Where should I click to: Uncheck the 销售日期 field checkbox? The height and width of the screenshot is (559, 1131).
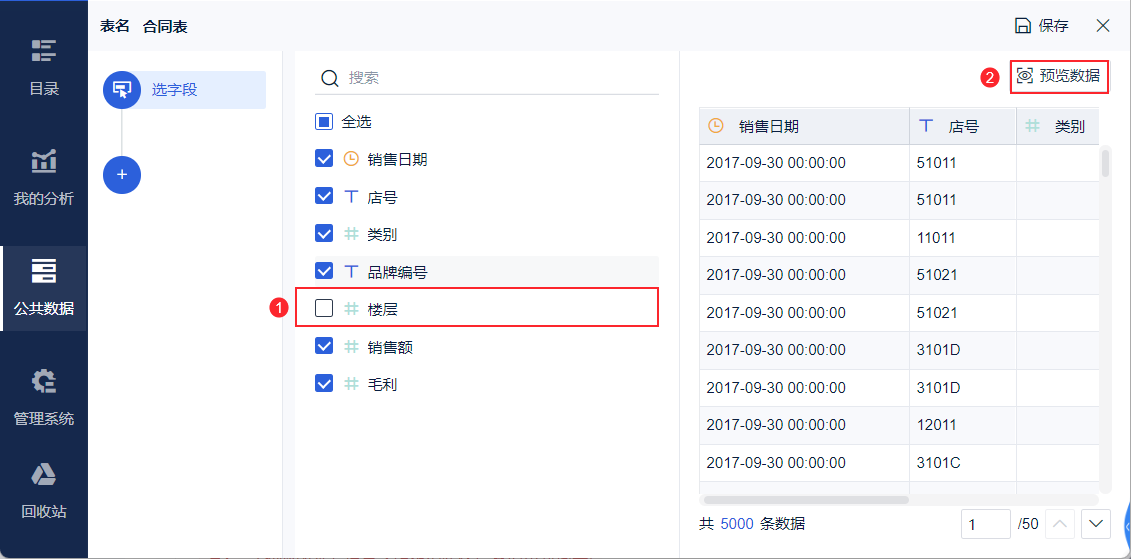coord(324,159)
